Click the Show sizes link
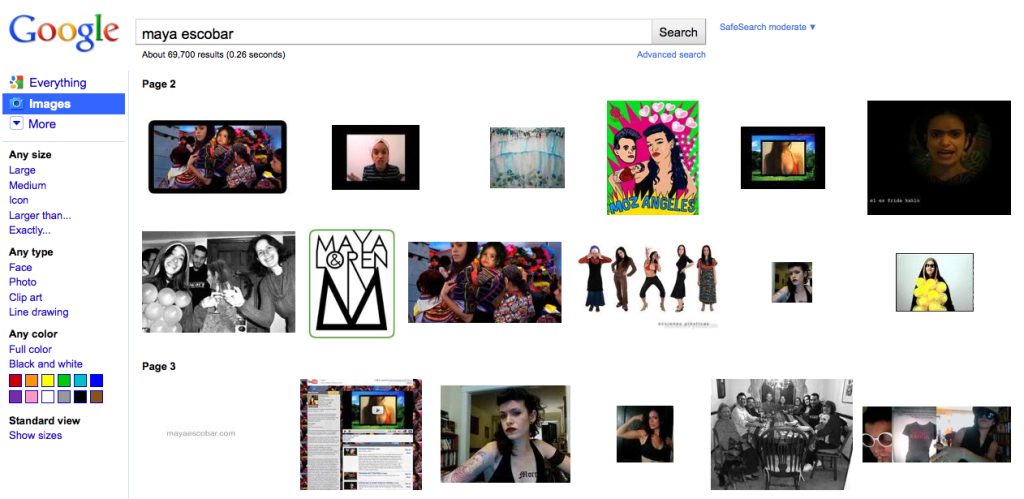 coord(35,435)
